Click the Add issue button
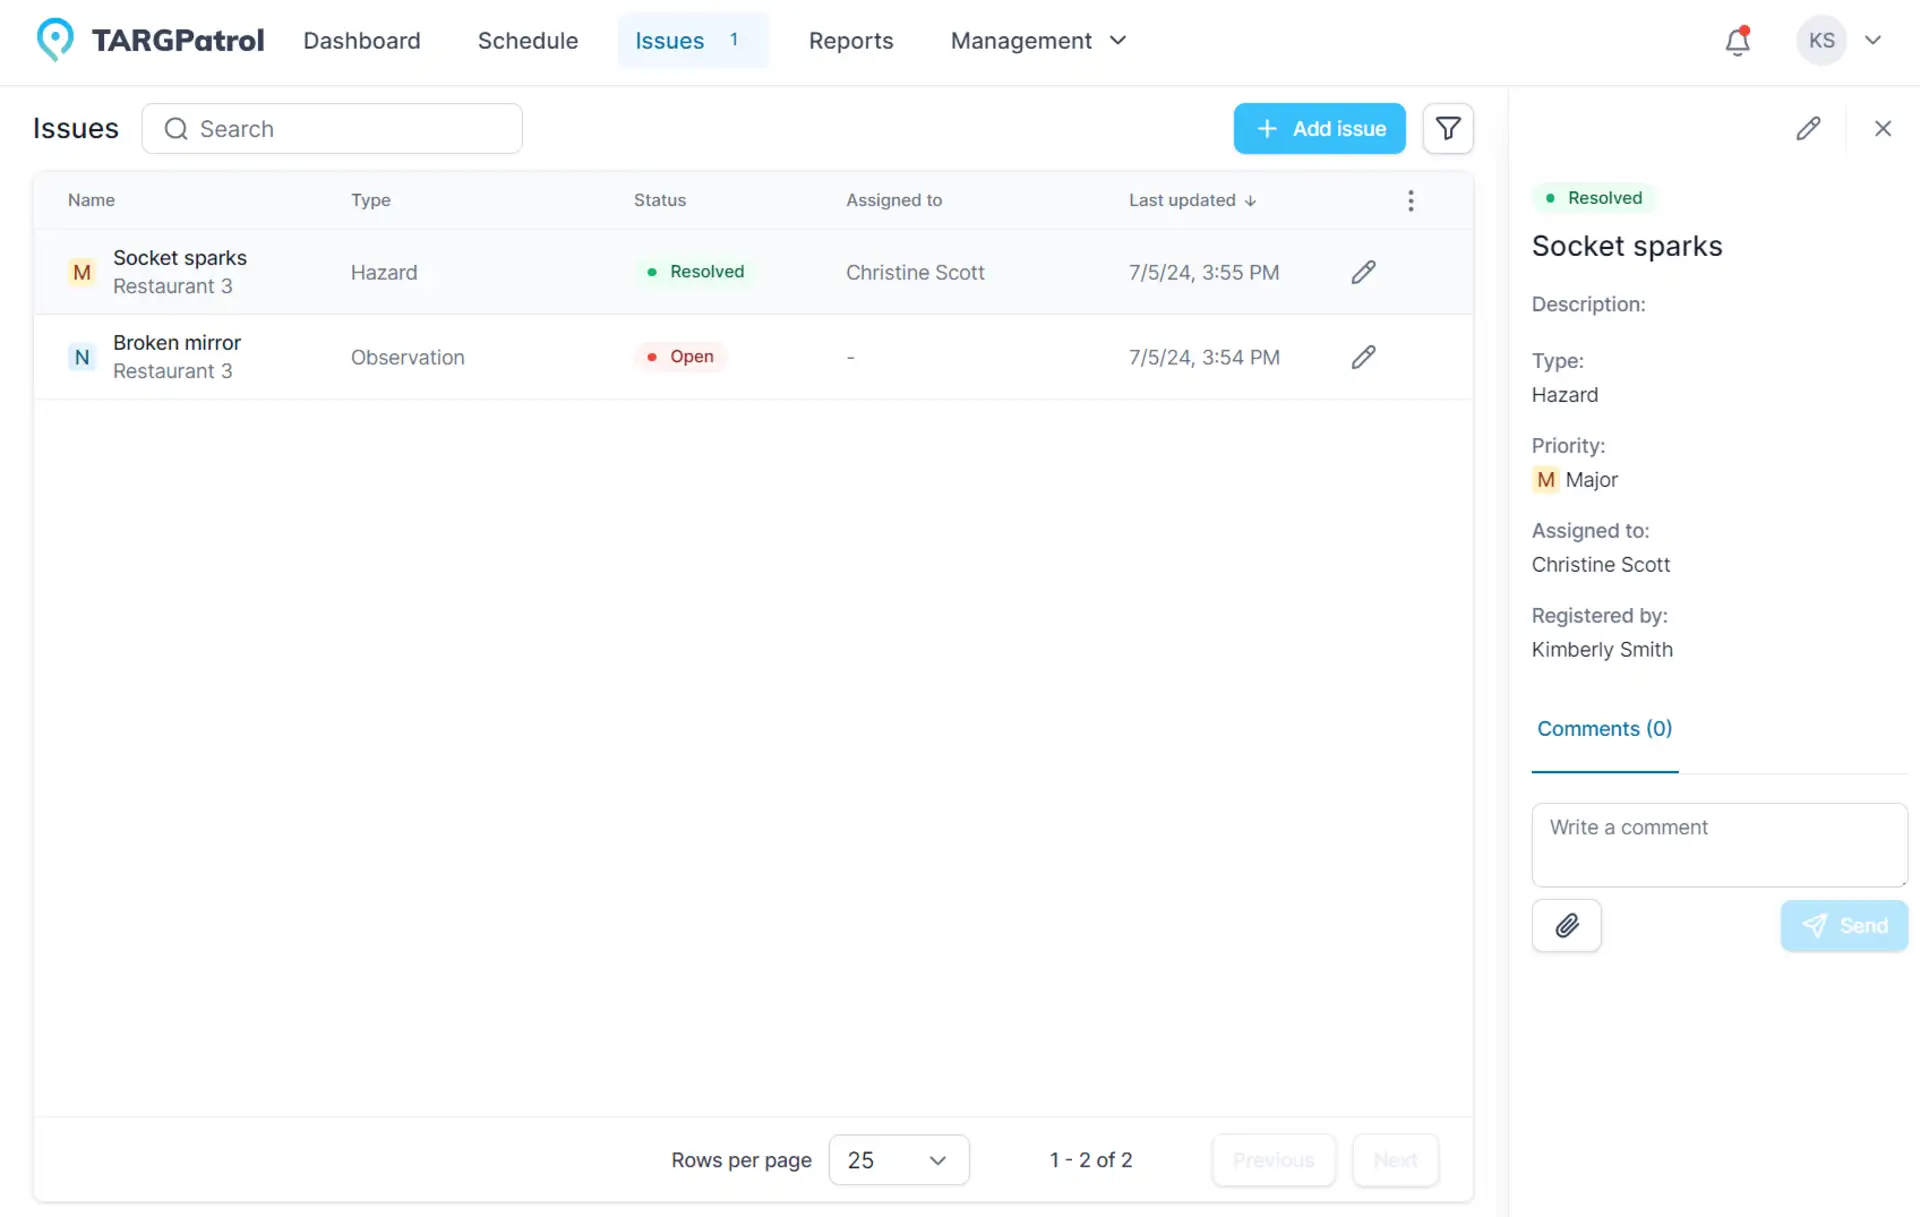1920x1217 pixels. point(1318,128)
